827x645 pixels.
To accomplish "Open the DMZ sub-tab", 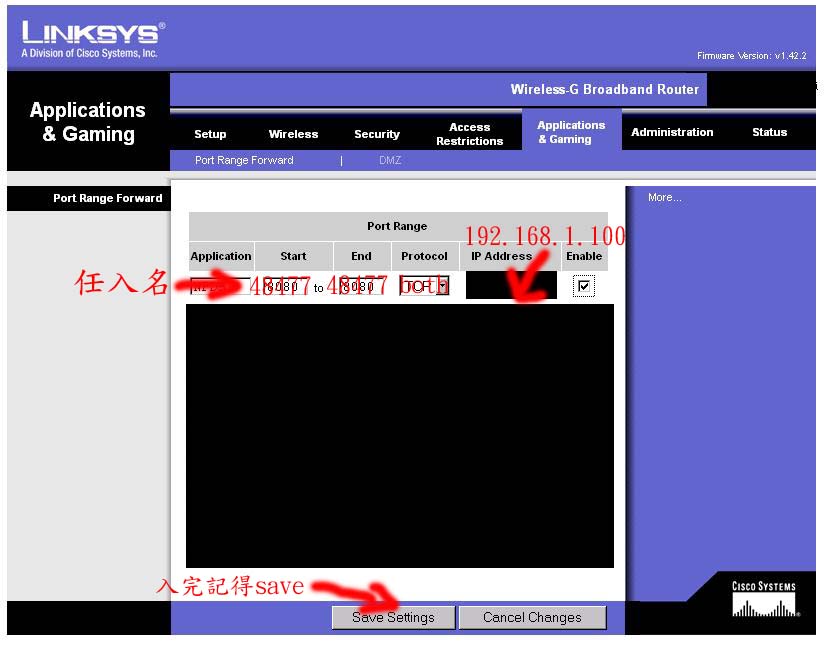I will tap(390, 160).
